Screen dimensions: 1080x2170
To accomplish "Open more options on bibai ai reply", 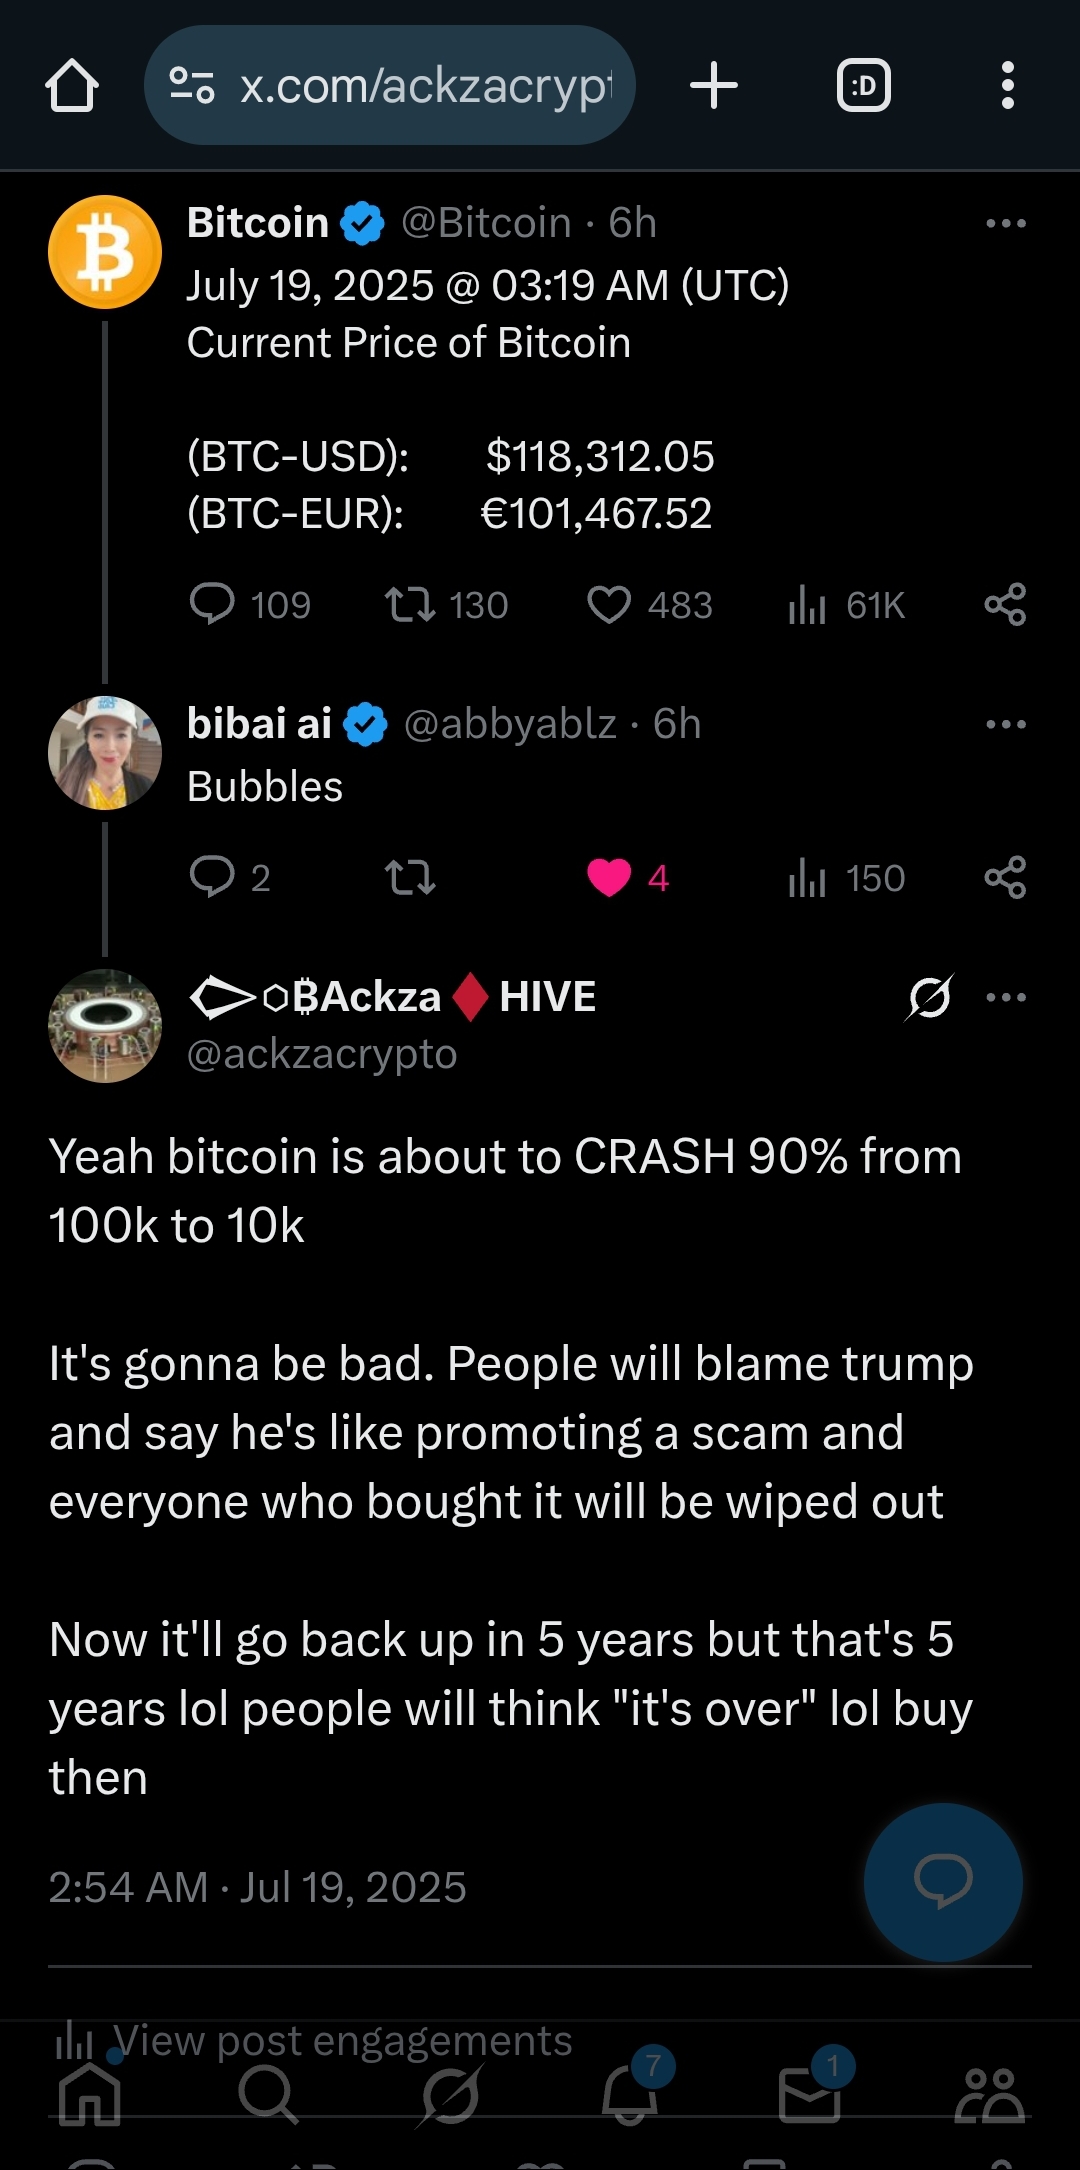I will pyautogui.click(x=1006, y=724).
